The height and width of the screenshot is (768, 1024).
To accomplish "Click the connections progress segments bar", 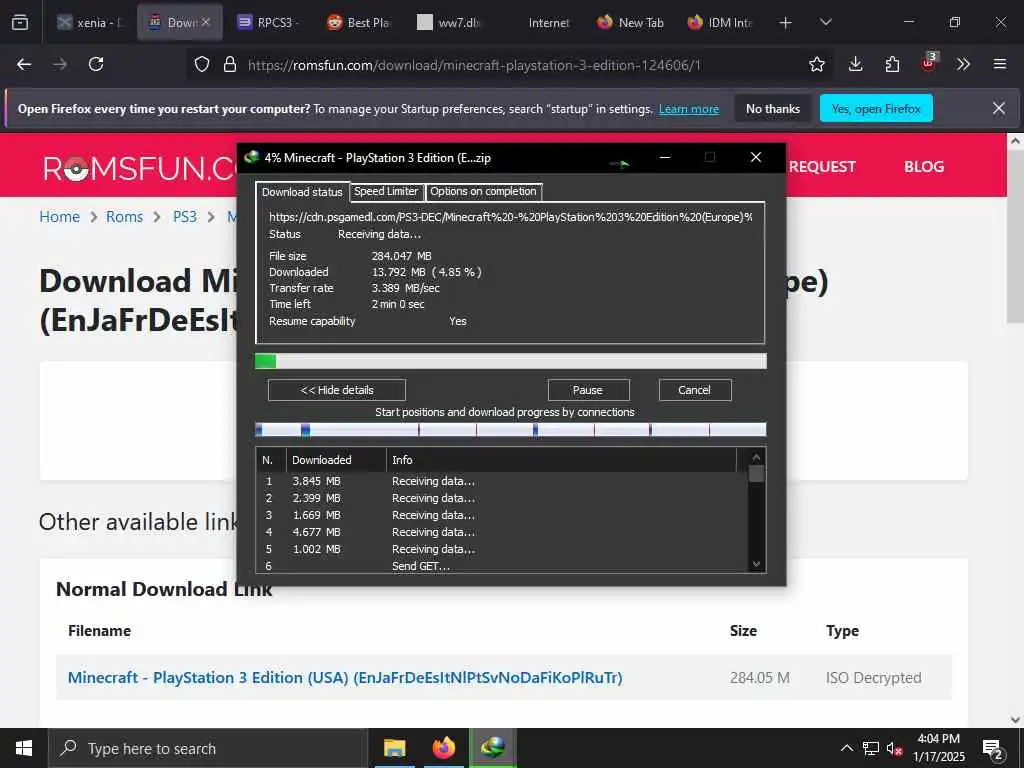I will [x=510, y=430].
